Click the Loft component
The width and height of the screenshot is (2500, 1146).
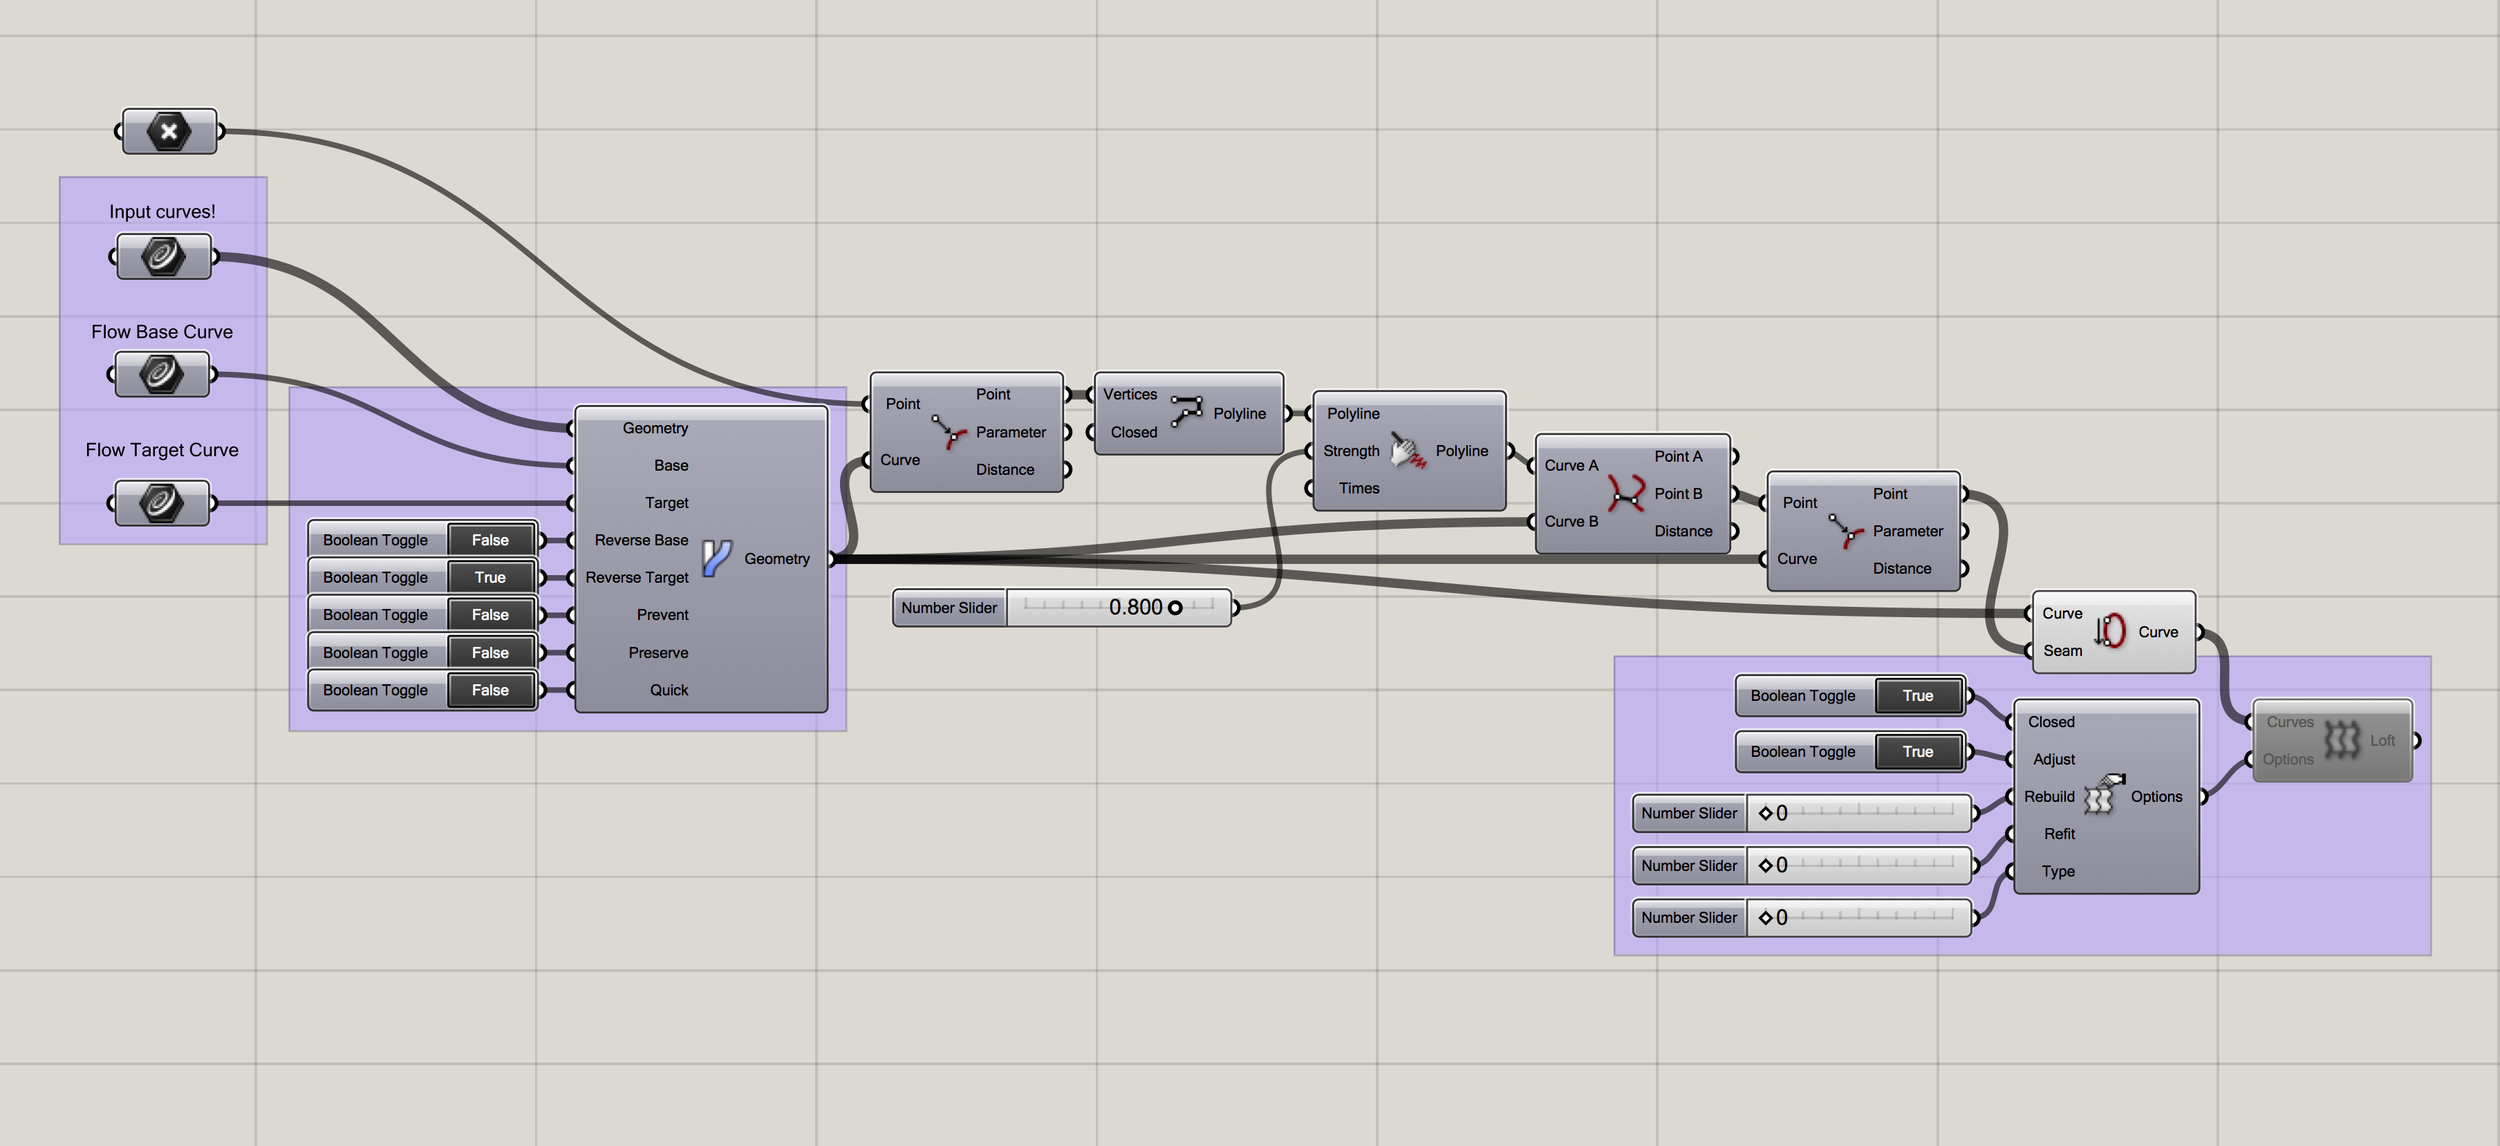[2339, 741]
